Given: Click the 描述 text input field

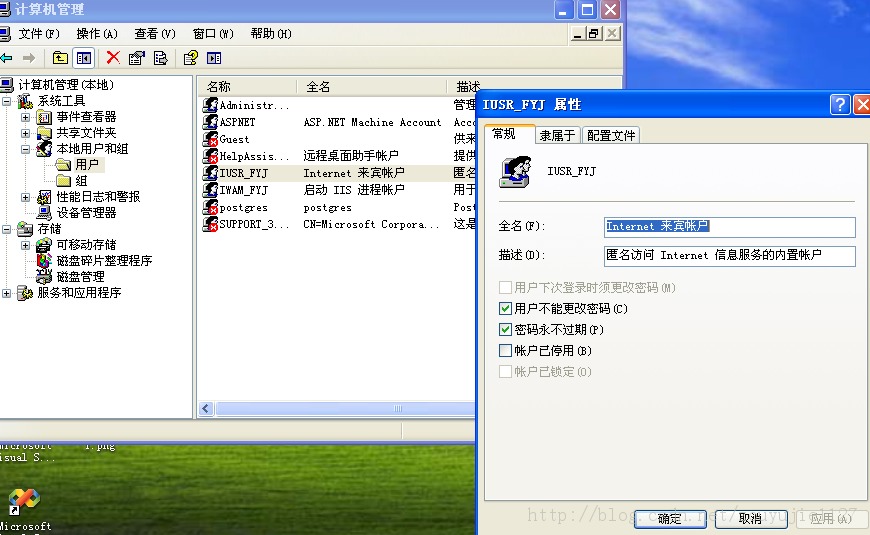Looking at the screenshot, I should tap(729, 256).
